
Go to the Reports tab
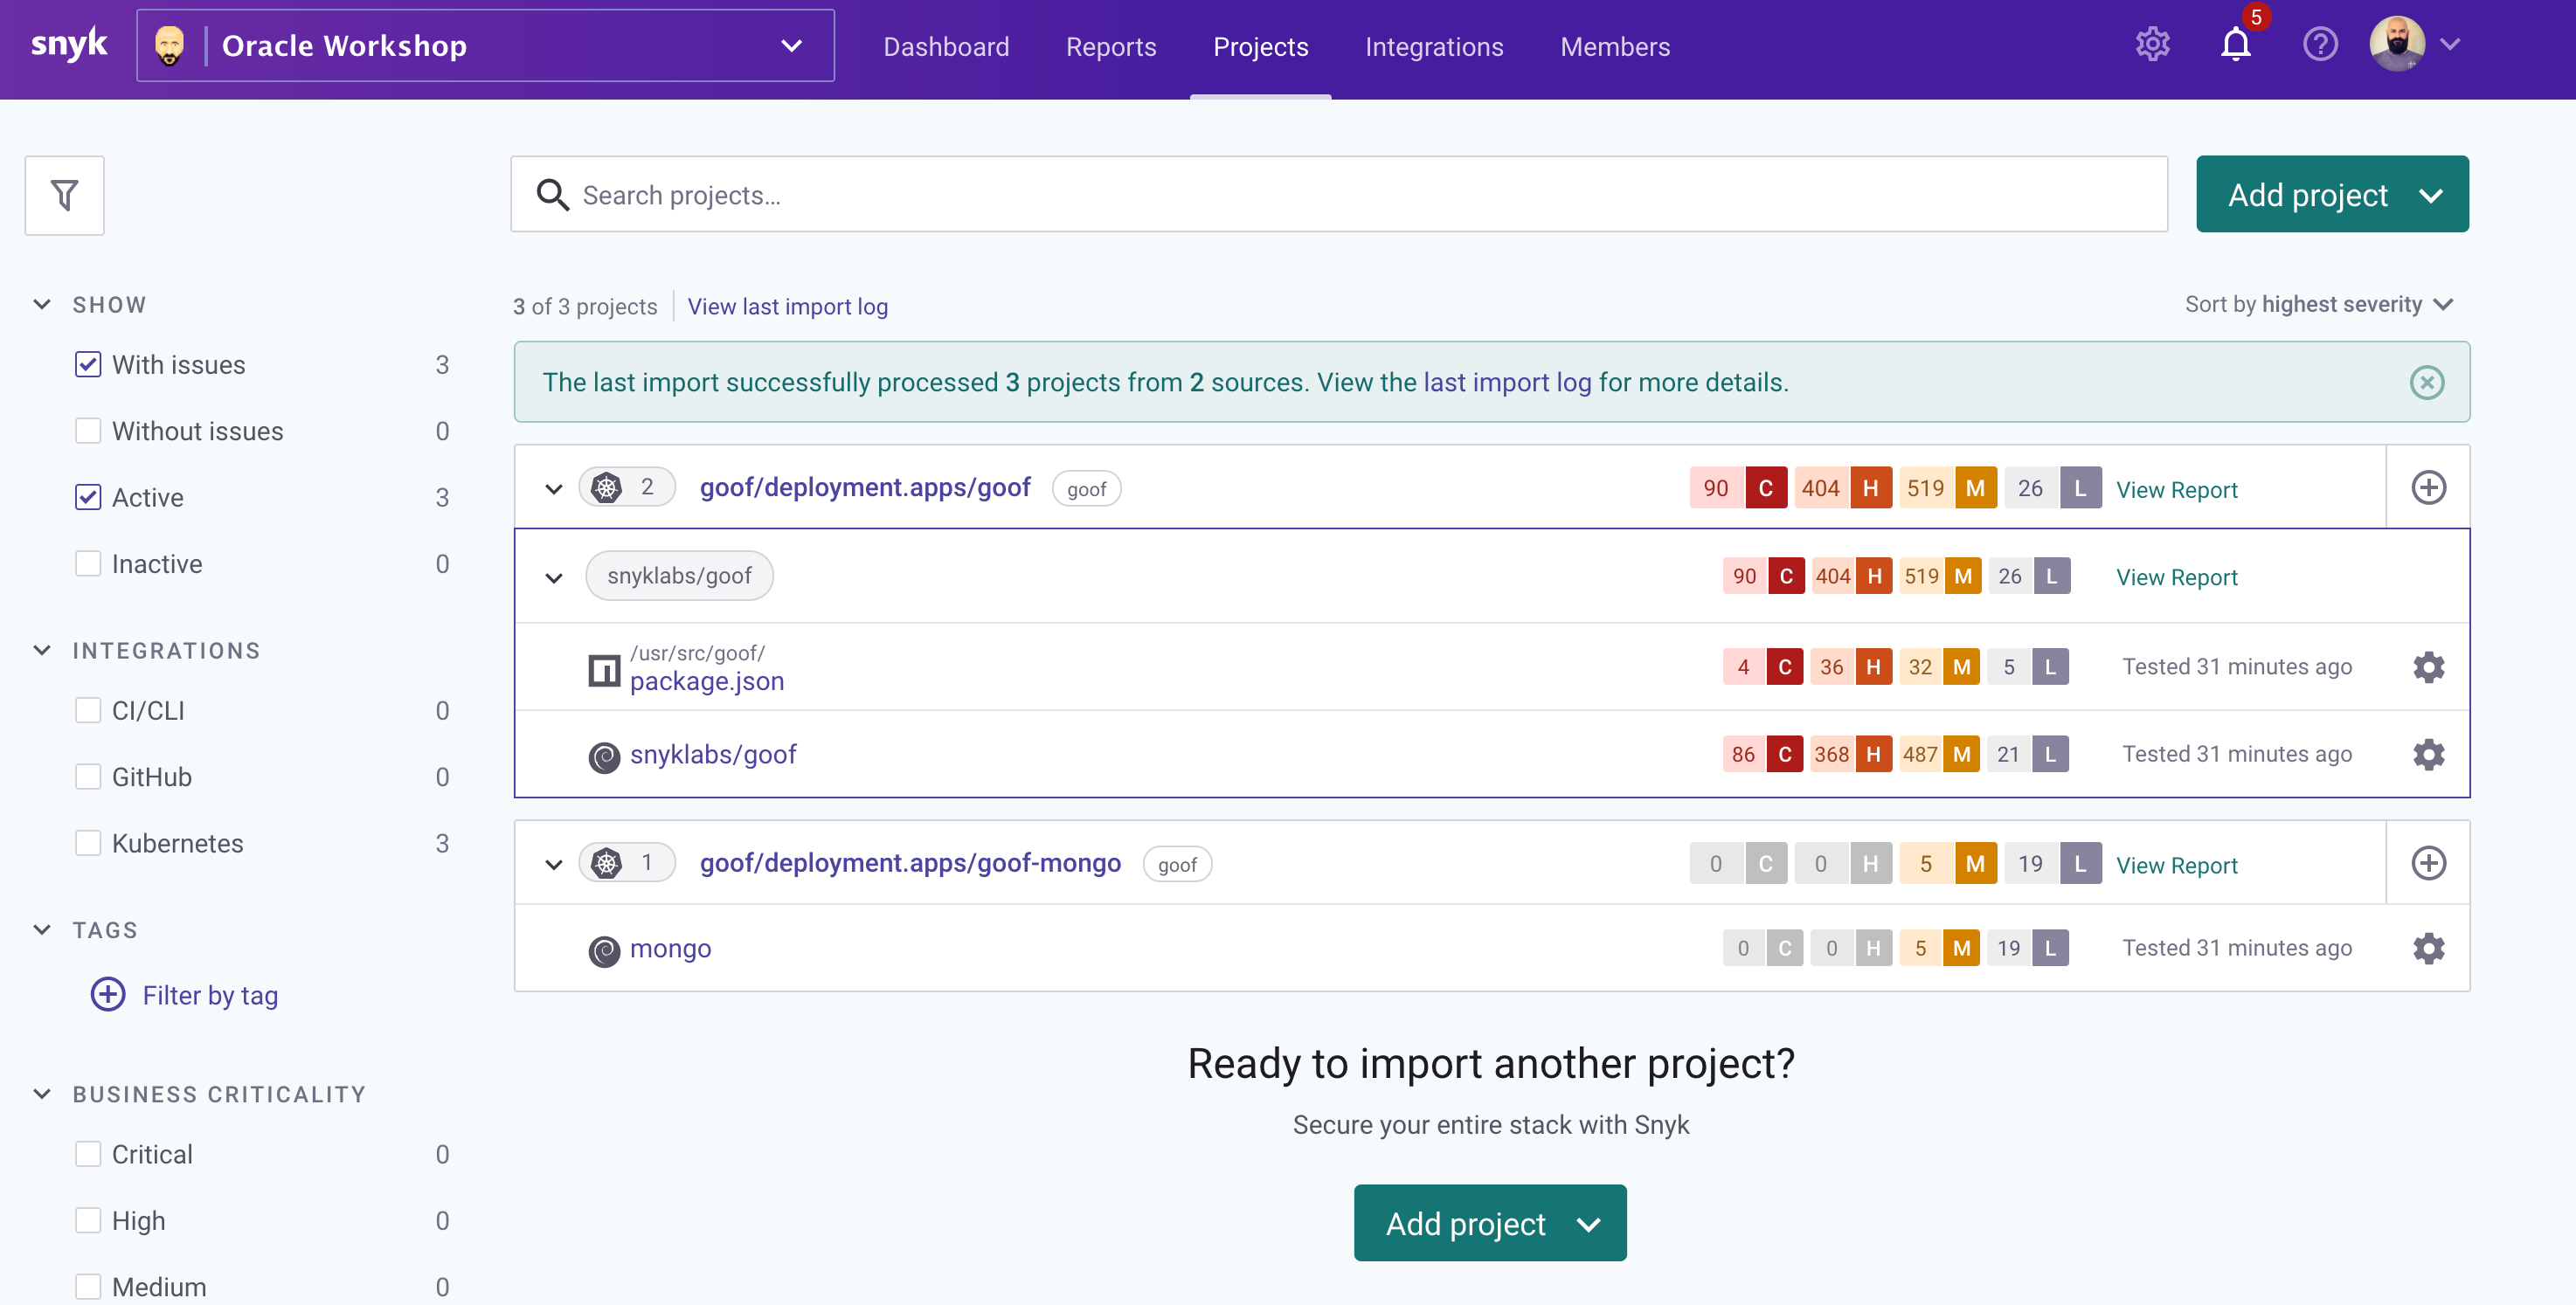coord(1110,47)
